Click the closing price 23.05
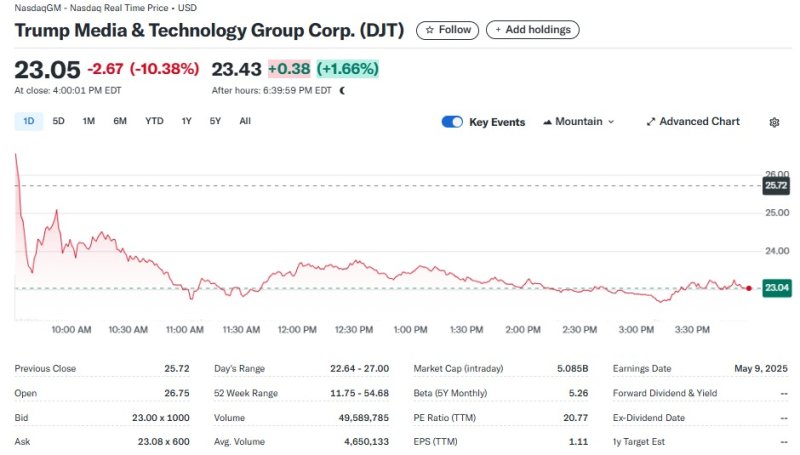Image resolution: width=800 pixels, height=455 pixels. tap(47, 70)
